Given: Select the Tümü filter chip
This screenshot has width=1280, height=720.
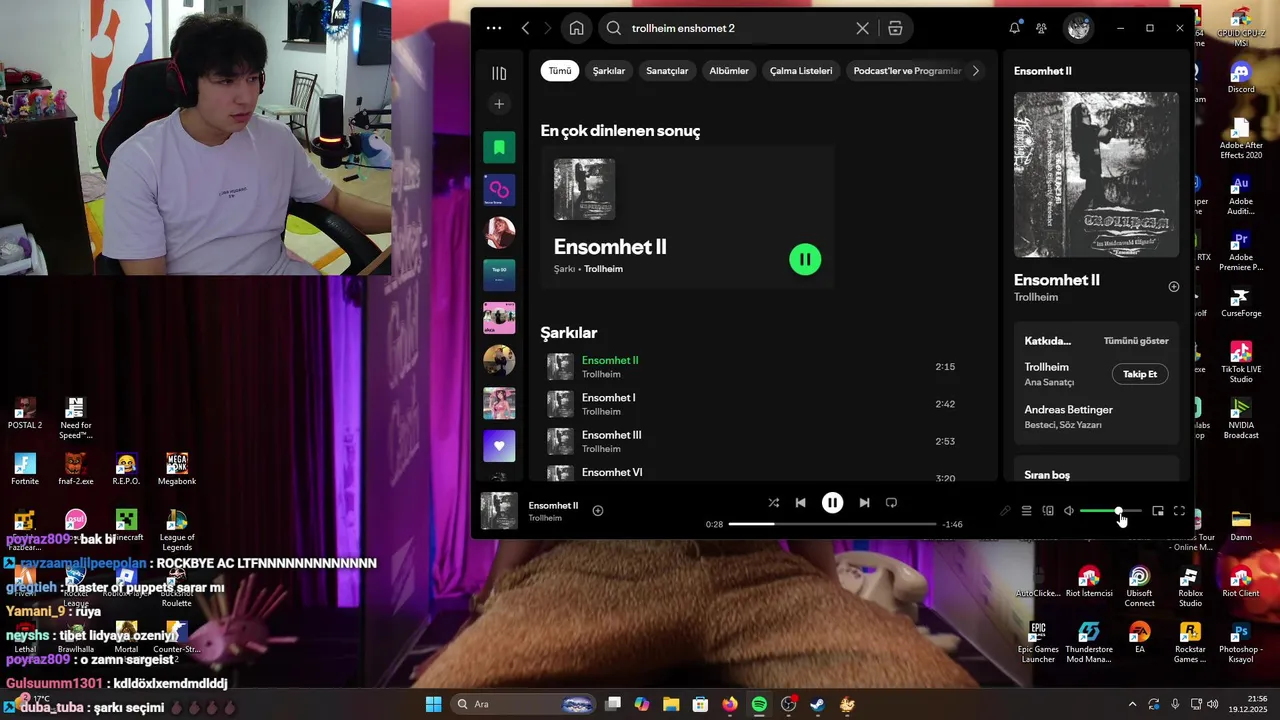Looking at the screenshot, I should (x=560, y=71).
